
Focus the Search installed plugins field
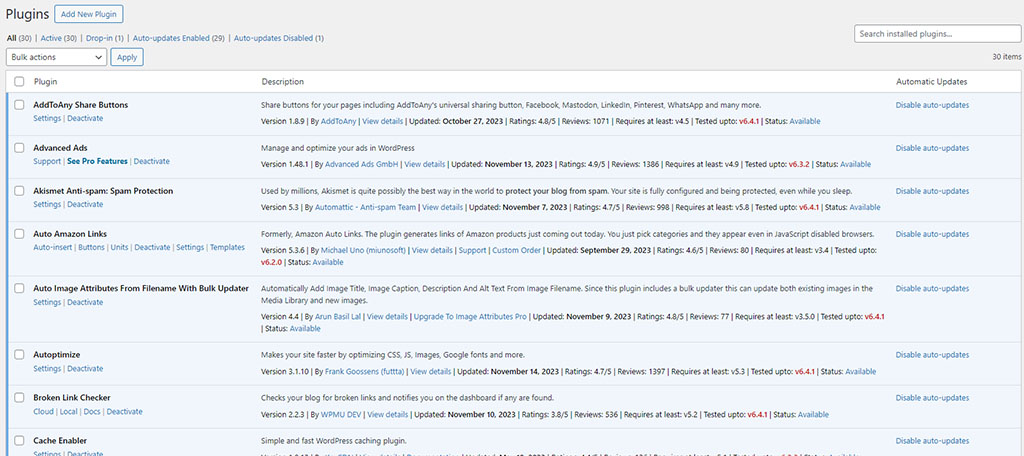[x=937, y=33]
